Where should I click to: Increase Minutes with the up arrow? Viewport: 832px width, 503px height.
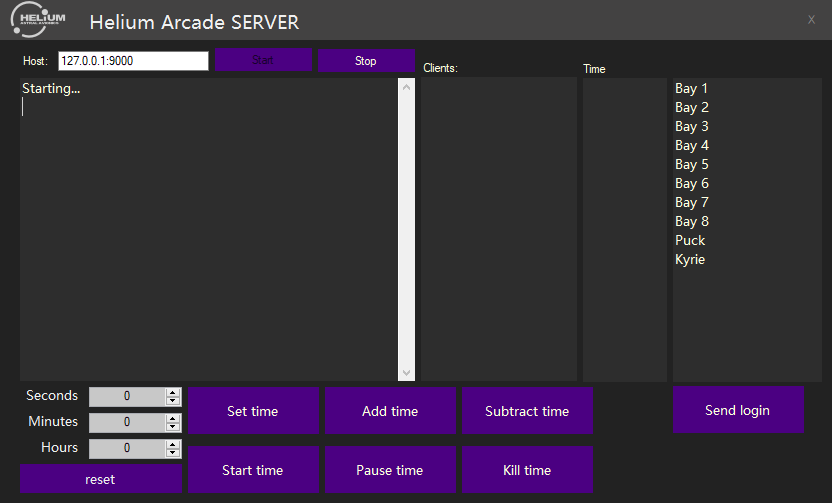[173, 418]
